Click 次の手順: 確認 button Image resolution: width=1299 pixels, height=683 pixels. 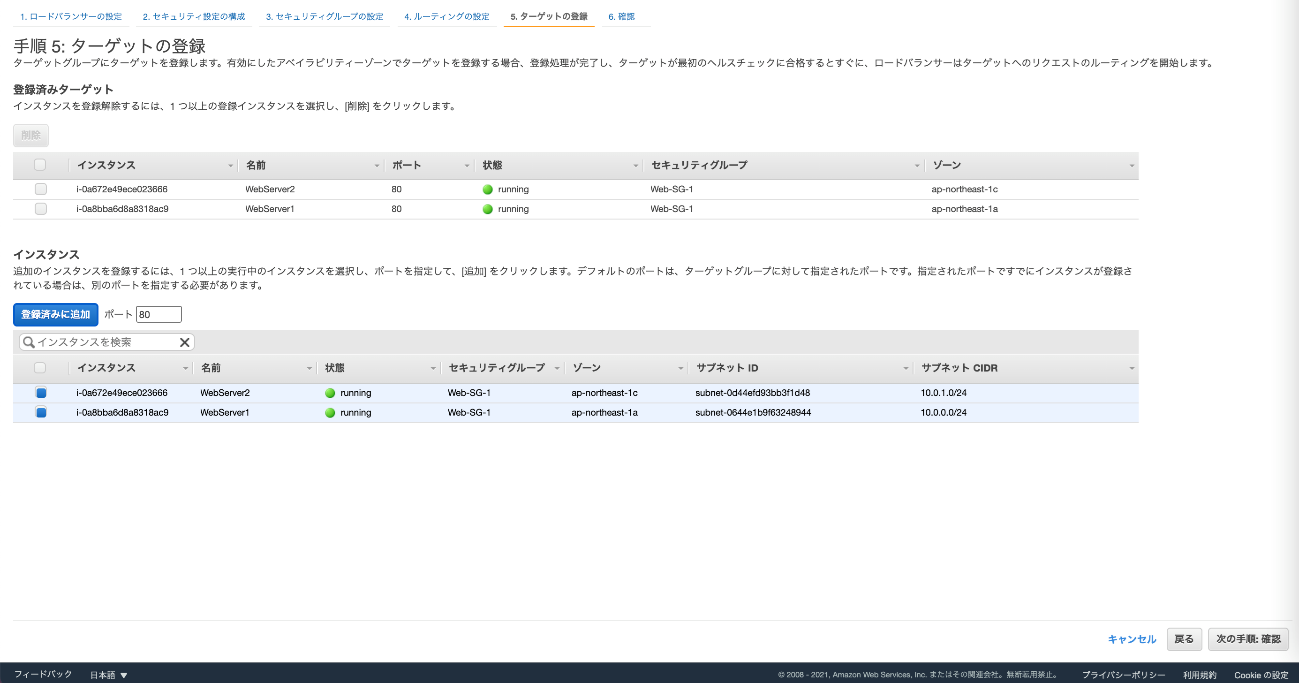1248,639
